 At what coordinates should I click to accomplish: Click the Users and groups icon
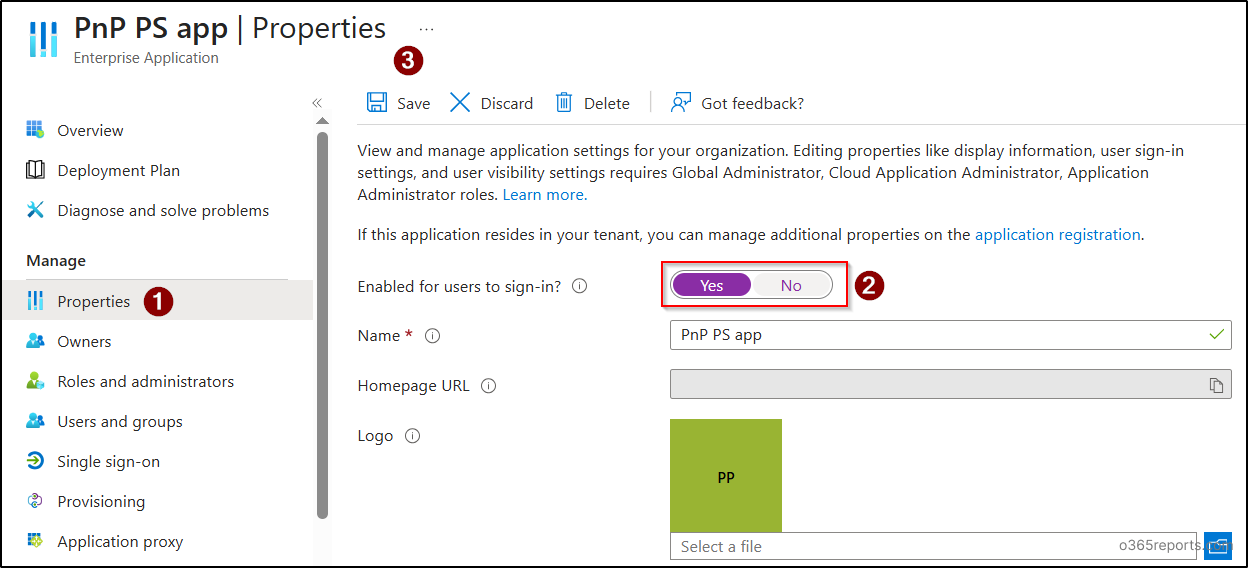(35, 421)
